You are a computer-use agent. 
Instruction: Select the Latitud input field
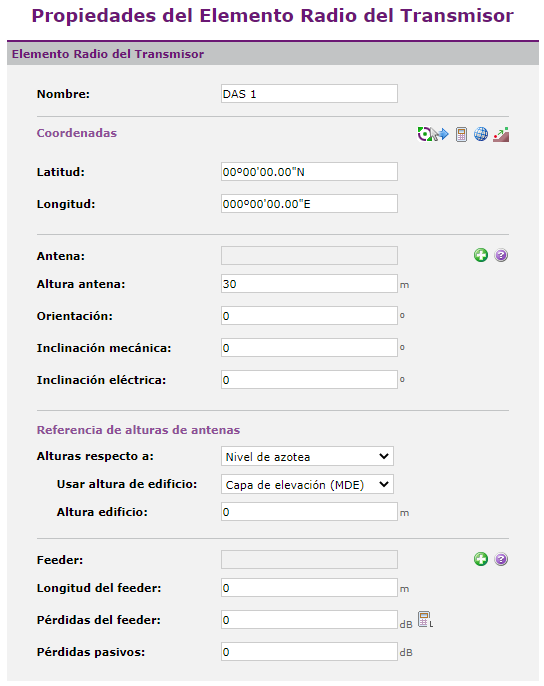click(x=309, y=172)
